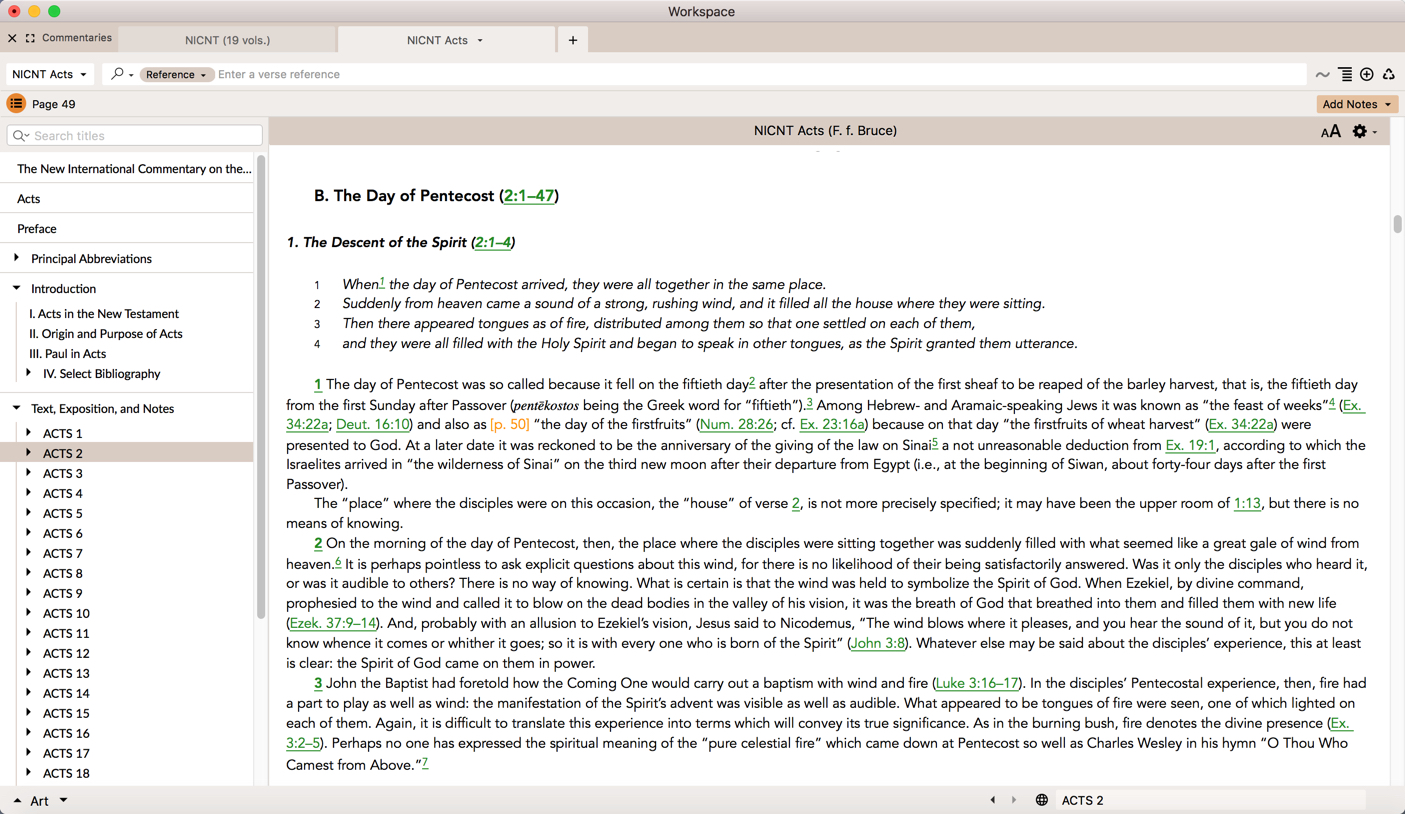Screen dimensions: 1405x814
Task: Click the right-aligned text lines icon
Action: coord(1345,74)
